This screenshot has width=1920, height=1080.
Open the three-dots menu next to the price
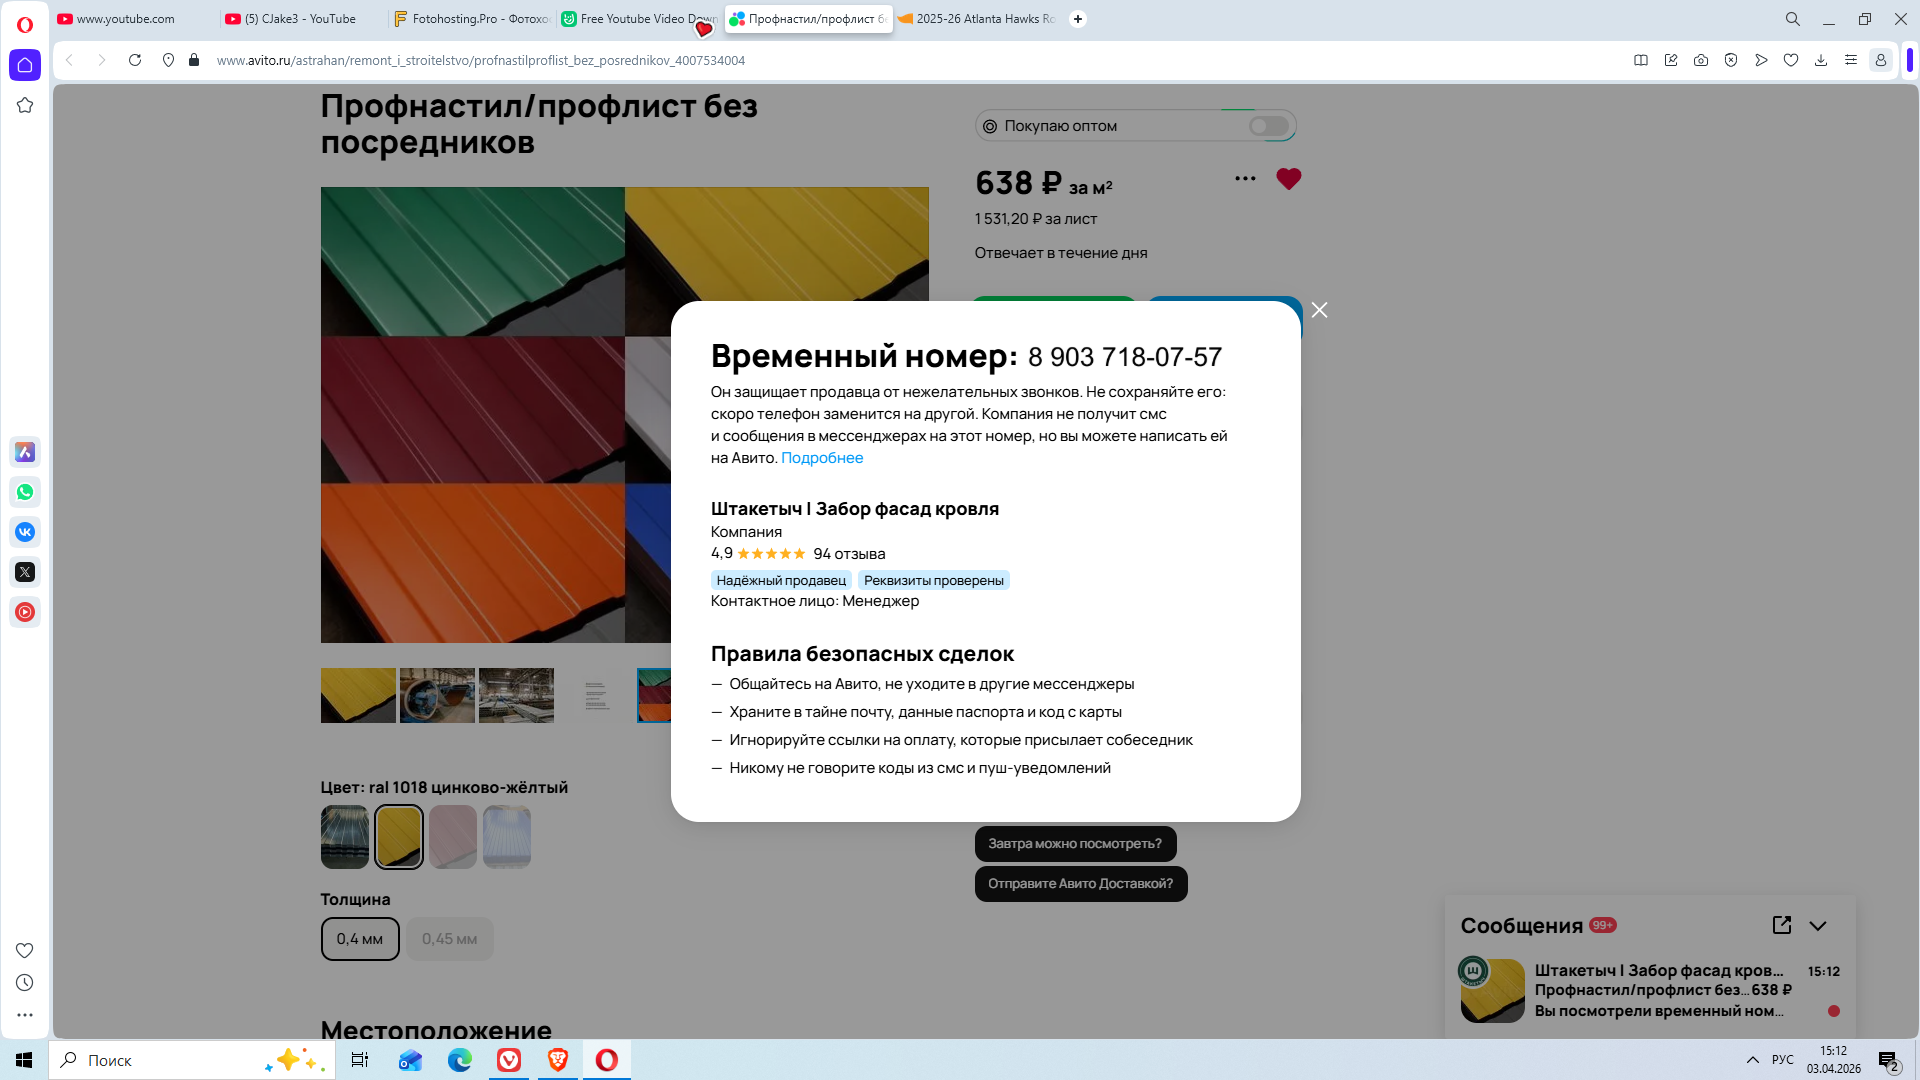tap(1244, 179)
